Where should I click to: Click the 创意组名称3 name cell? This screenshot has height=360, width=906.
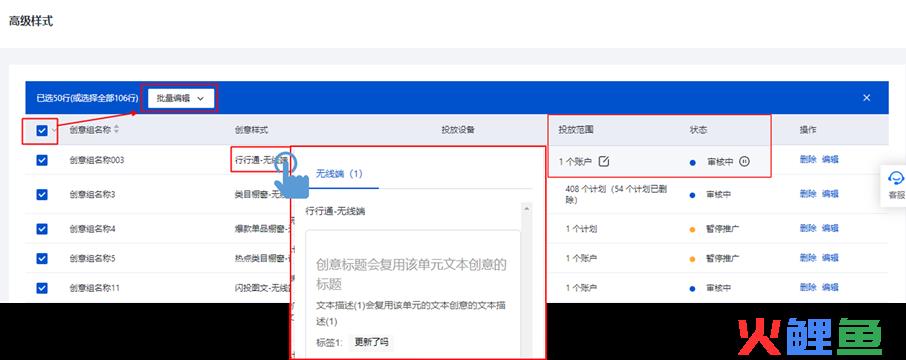click(92, 195)
